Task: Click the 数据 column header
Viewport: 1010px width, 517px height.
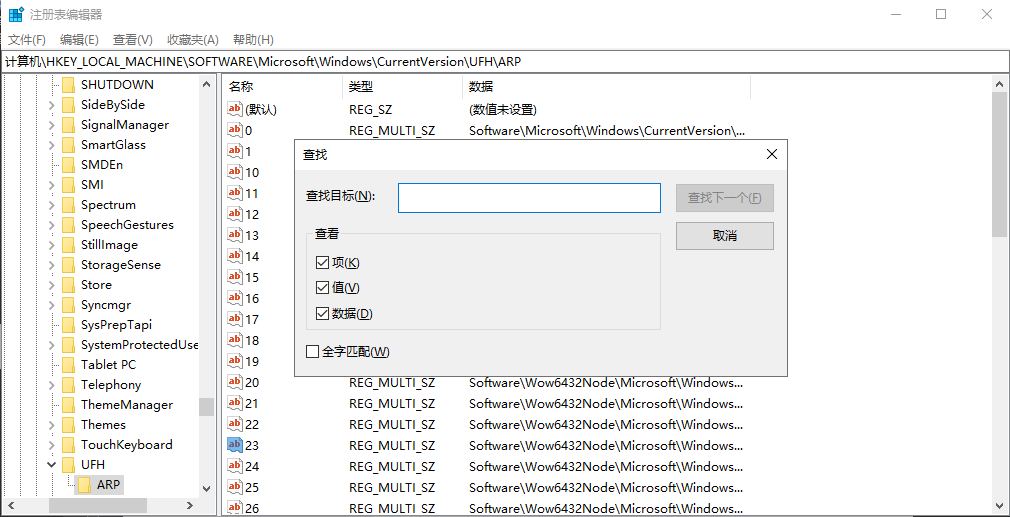Action: (606, 87)
